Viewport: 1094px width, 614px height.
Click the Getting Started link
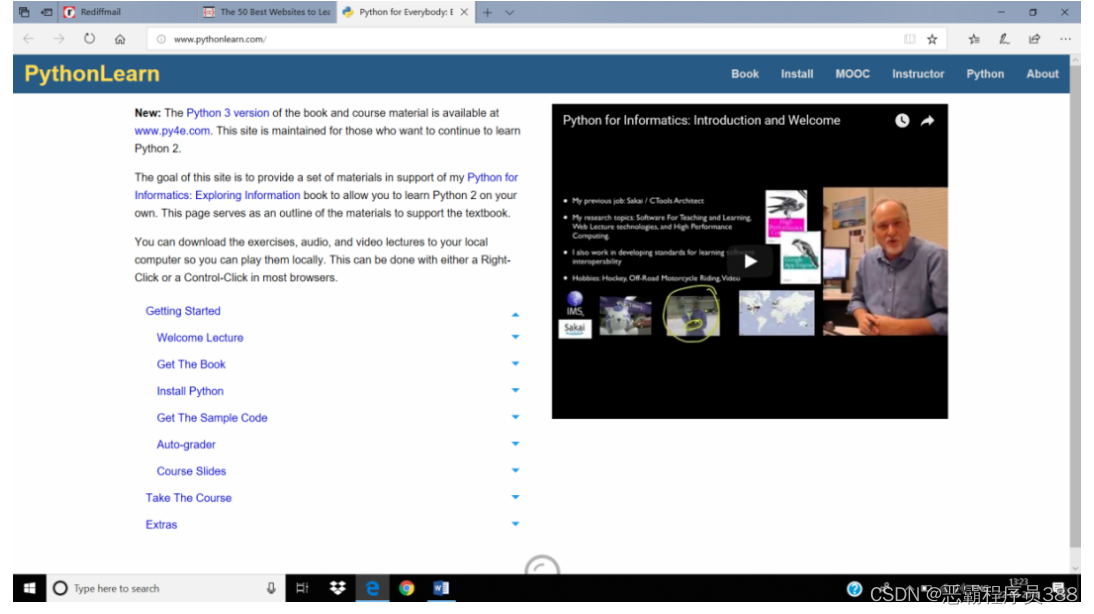click(183, 311)
